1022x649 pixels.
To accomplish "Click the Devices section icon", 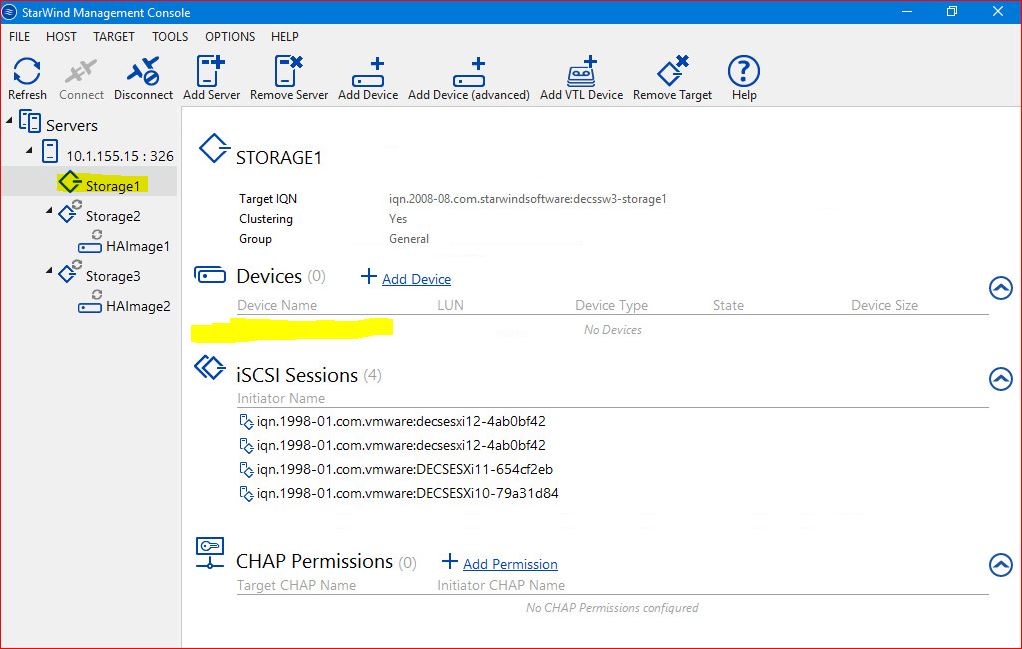I will (210, 275).
